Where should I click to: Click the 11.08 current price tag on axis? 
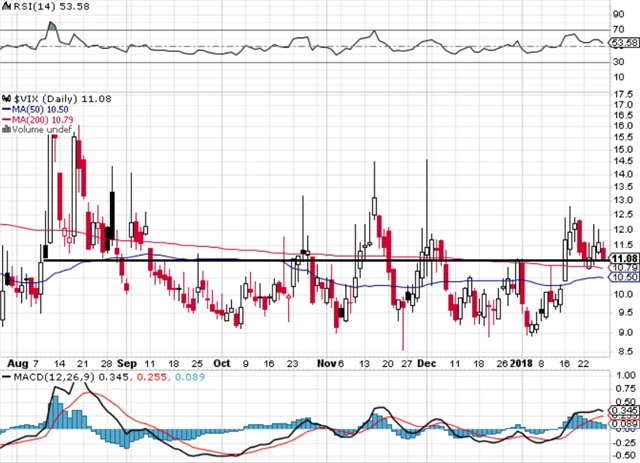coord(623,258)
